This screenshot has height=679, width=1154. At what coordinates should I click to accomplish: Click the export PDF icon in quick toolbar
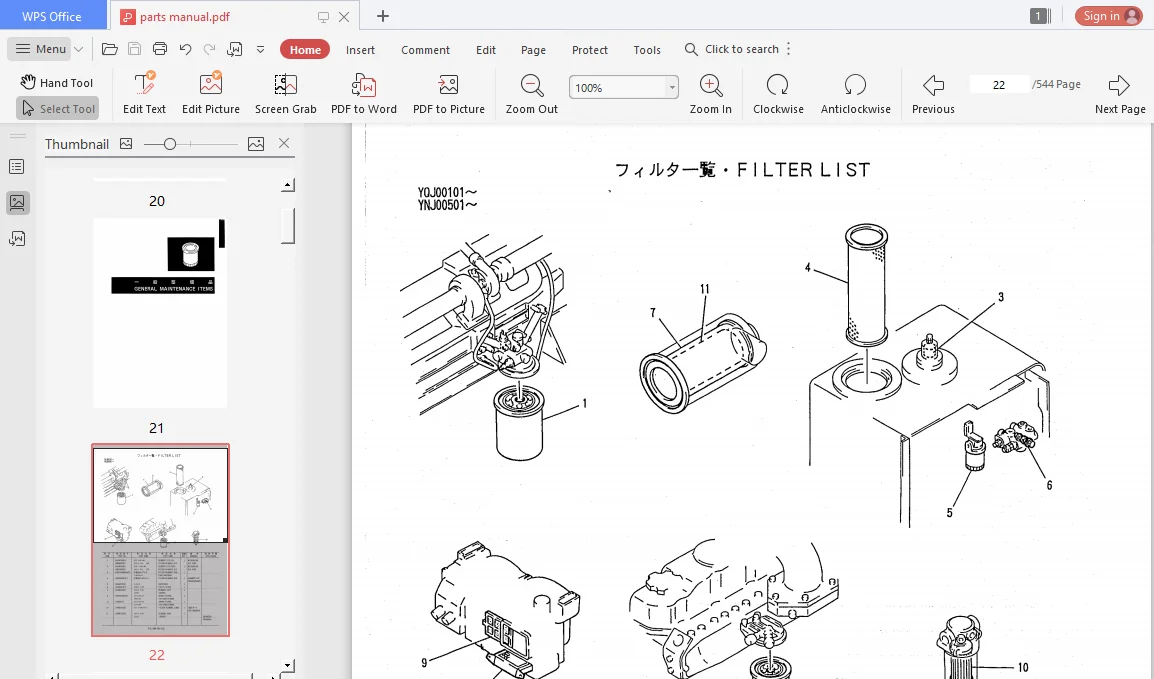click(235, 49)
